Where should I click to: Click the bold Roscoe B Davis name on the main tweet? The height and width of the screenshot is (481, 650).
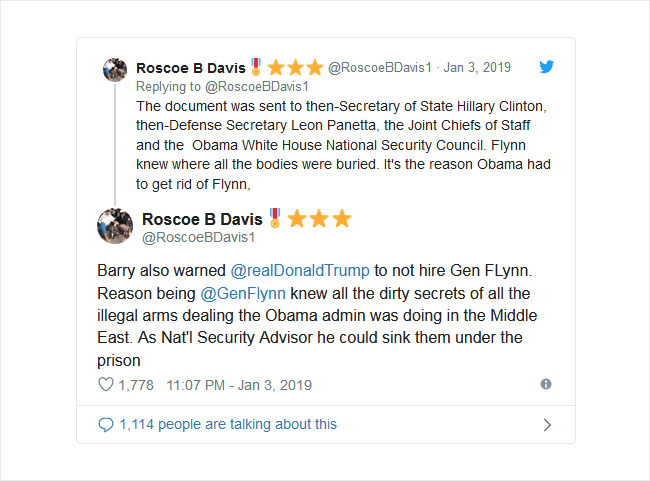click(202, 219)
